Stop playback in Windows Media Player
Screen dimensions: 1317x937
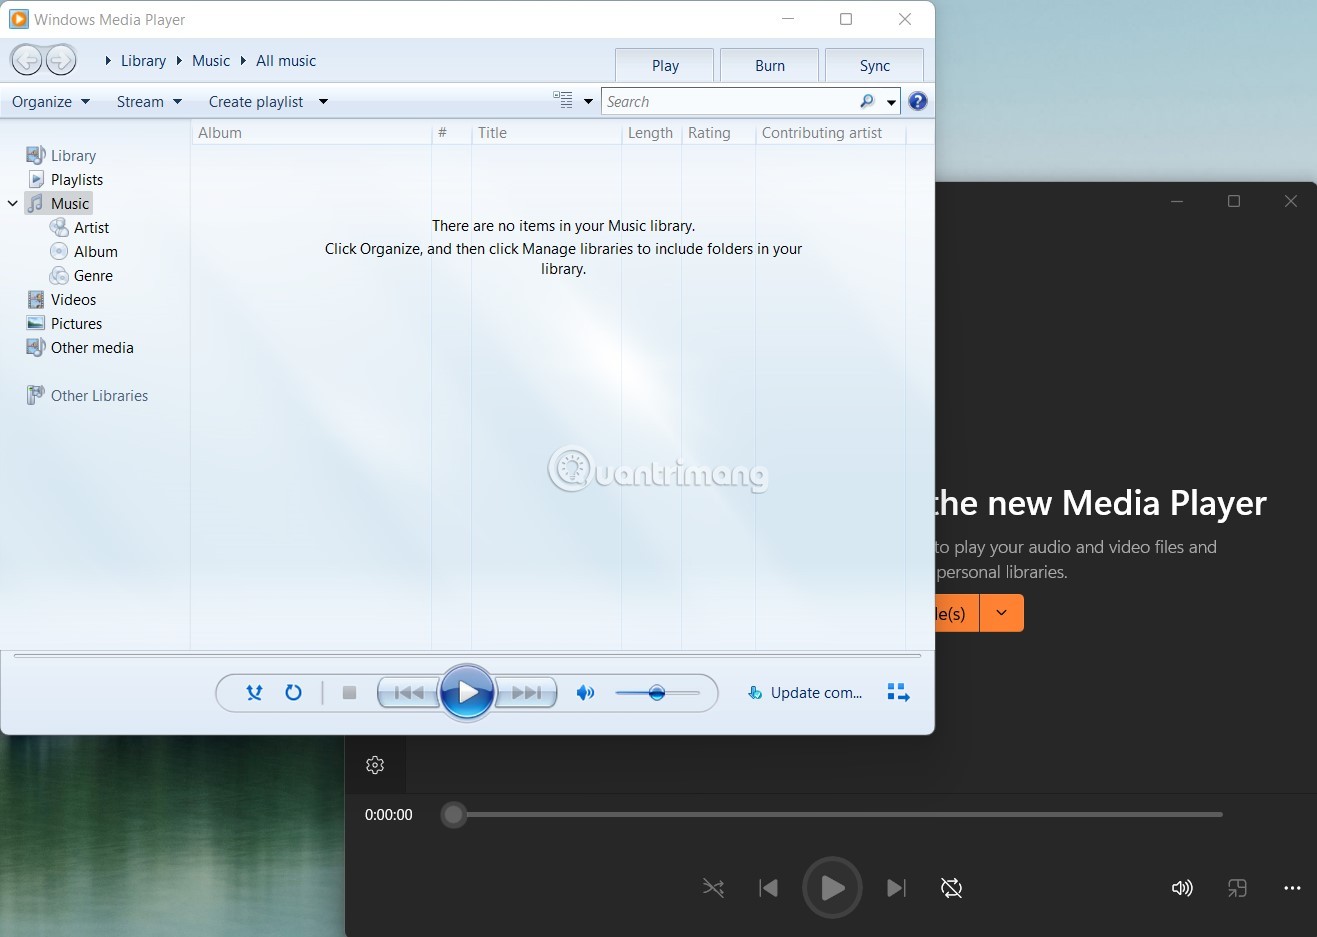click(x=349, y=692)
